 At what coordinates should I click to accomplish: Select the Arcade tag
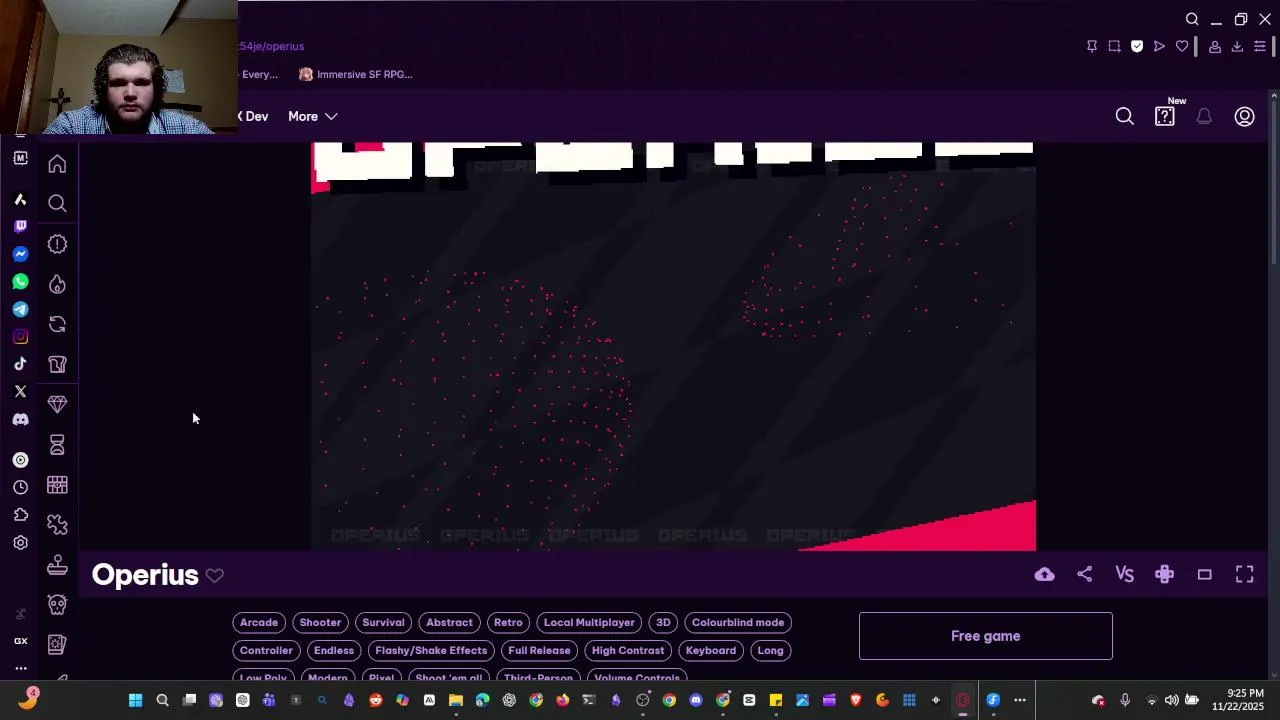[259, 622]
